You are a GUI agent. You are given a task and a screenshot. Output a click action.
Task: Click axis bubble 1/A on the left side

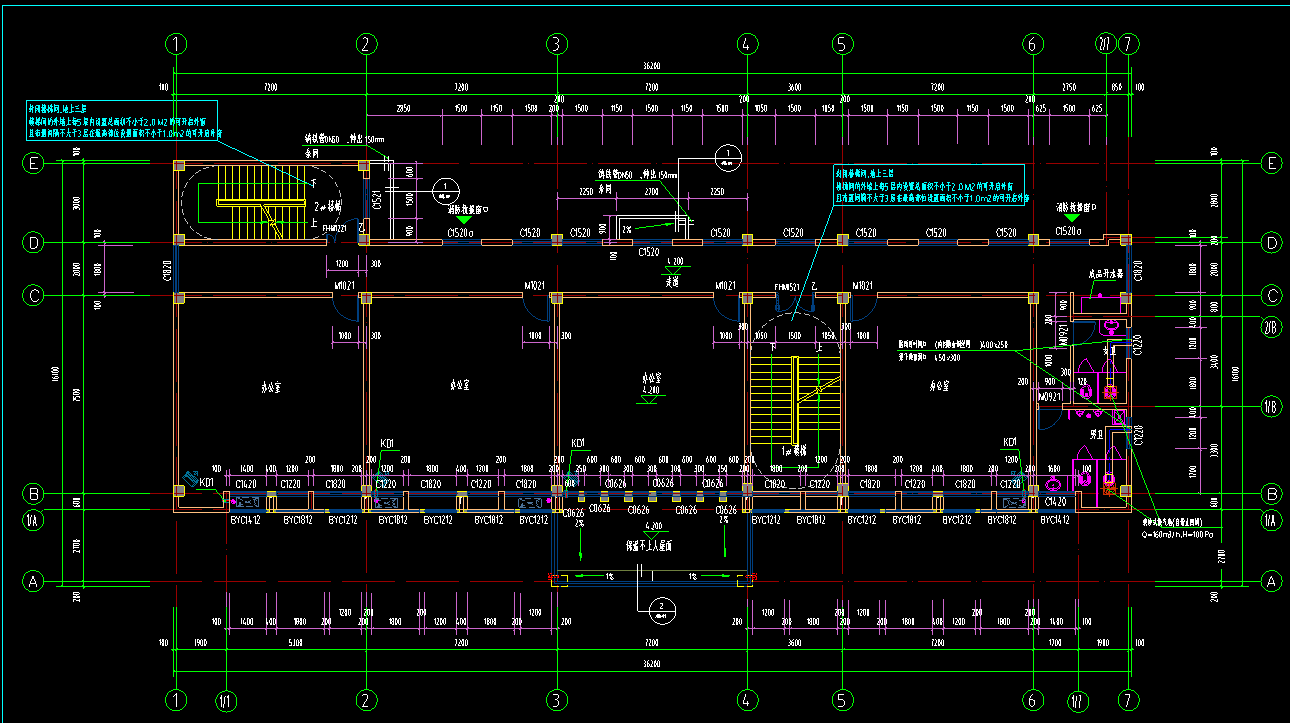click(x=33, y=520)
